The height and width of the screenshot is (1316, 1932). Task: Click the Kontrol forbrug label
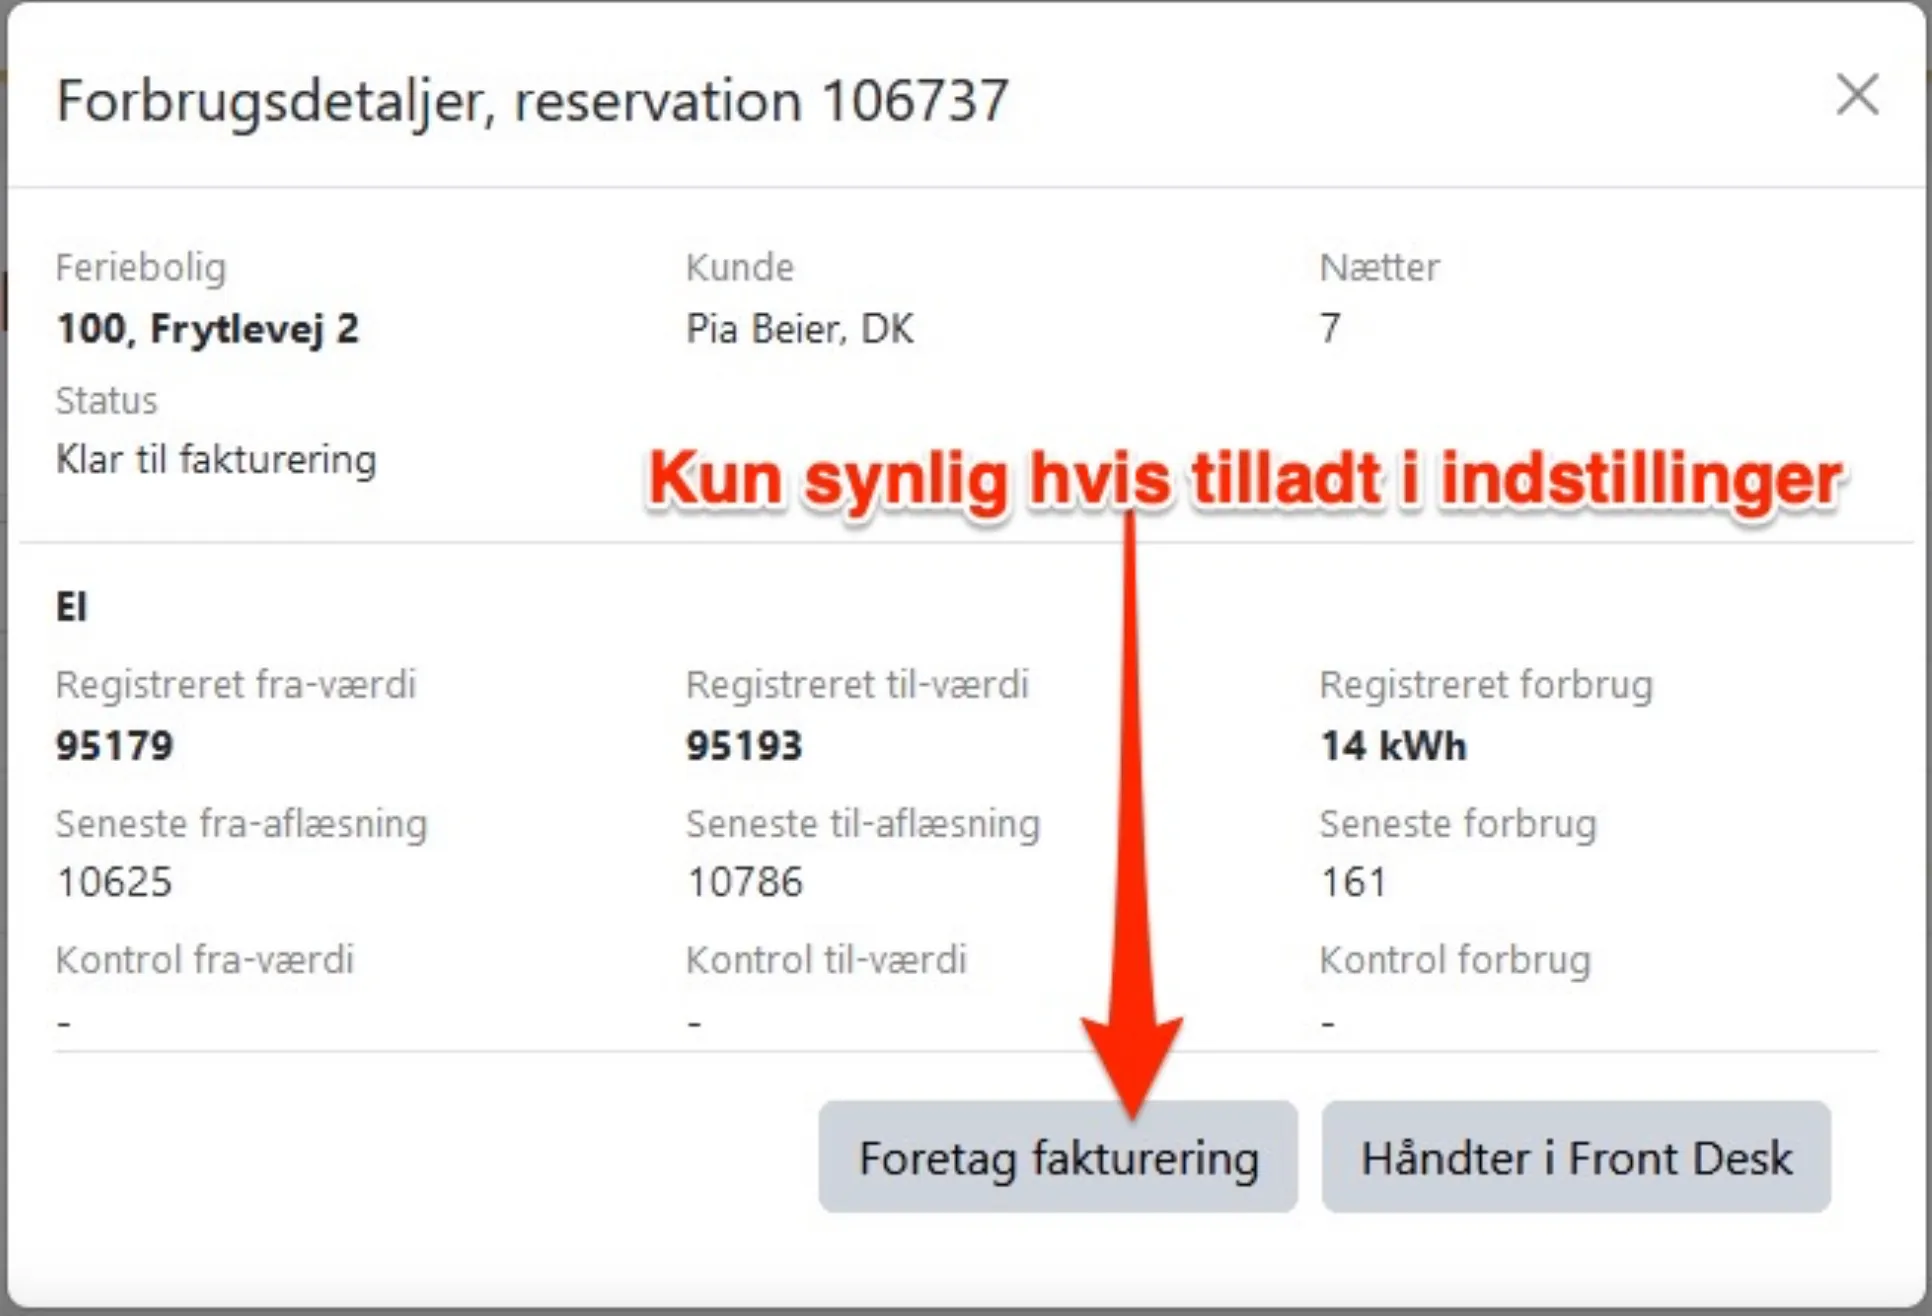[x=1454, y=960]
